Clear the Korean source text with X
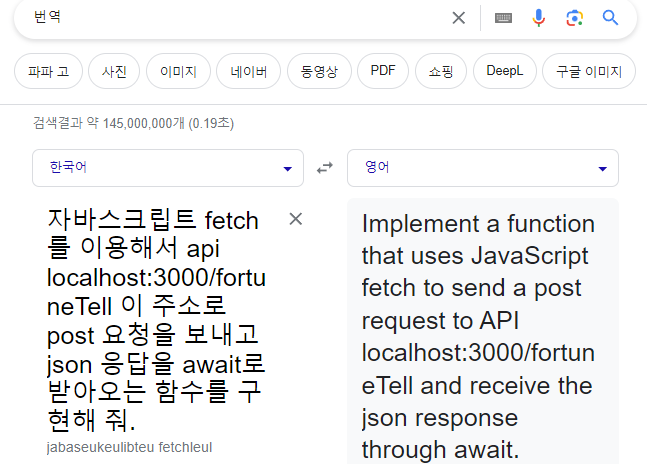Screen dimensions: 647x464 click(x=295, y=219)
